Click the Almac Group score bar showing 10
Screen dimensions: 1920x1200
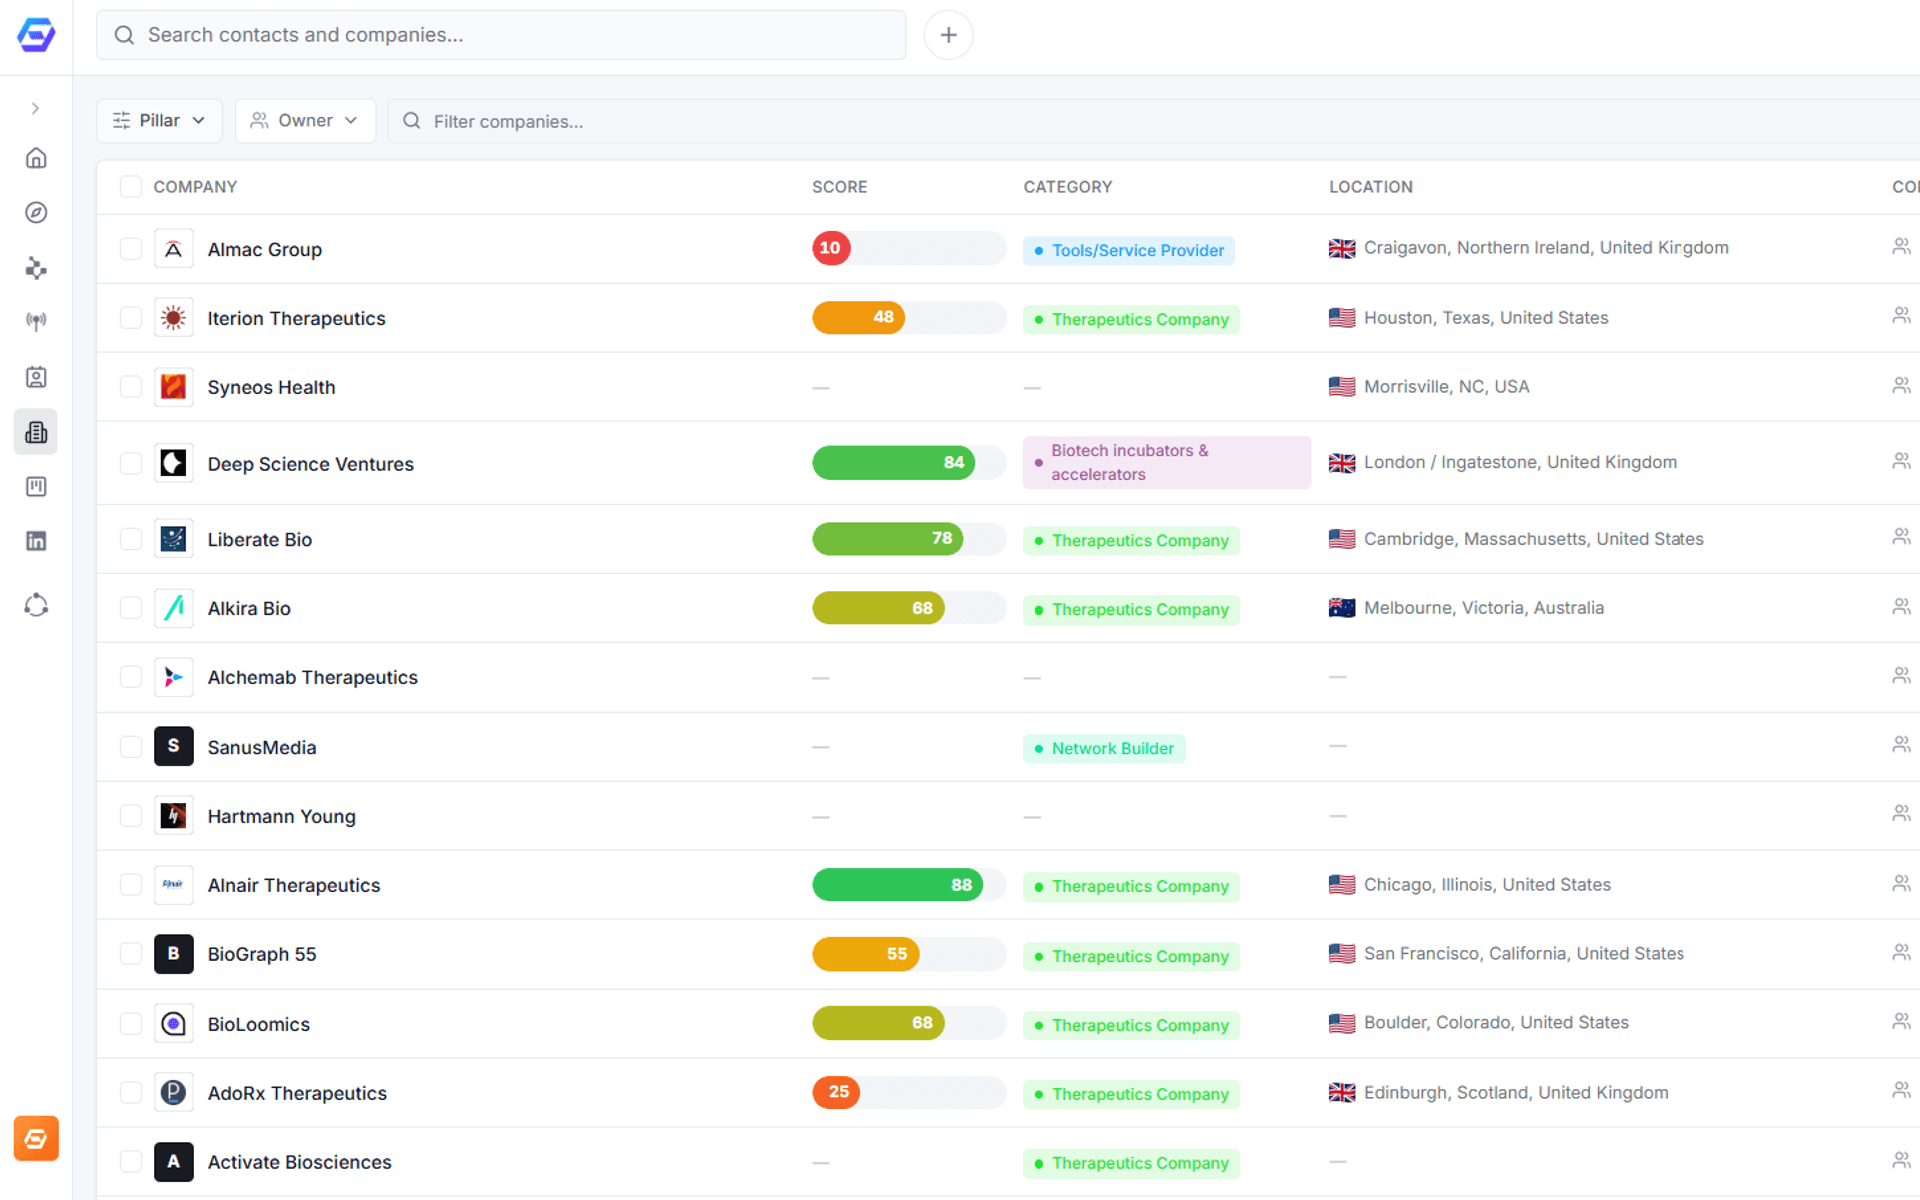tap(908, 248)
